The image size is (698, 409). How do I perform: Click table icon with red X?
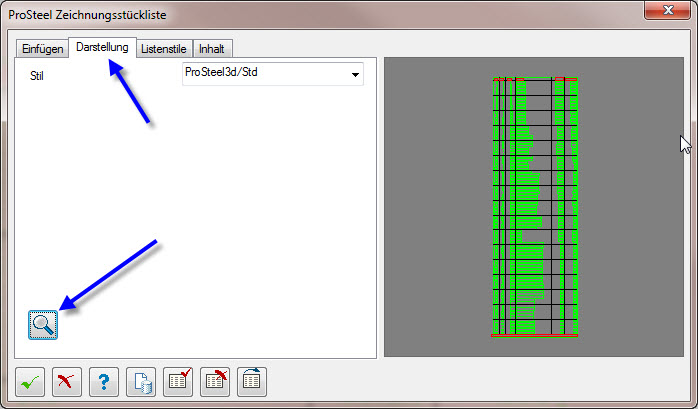pos(215,382)
